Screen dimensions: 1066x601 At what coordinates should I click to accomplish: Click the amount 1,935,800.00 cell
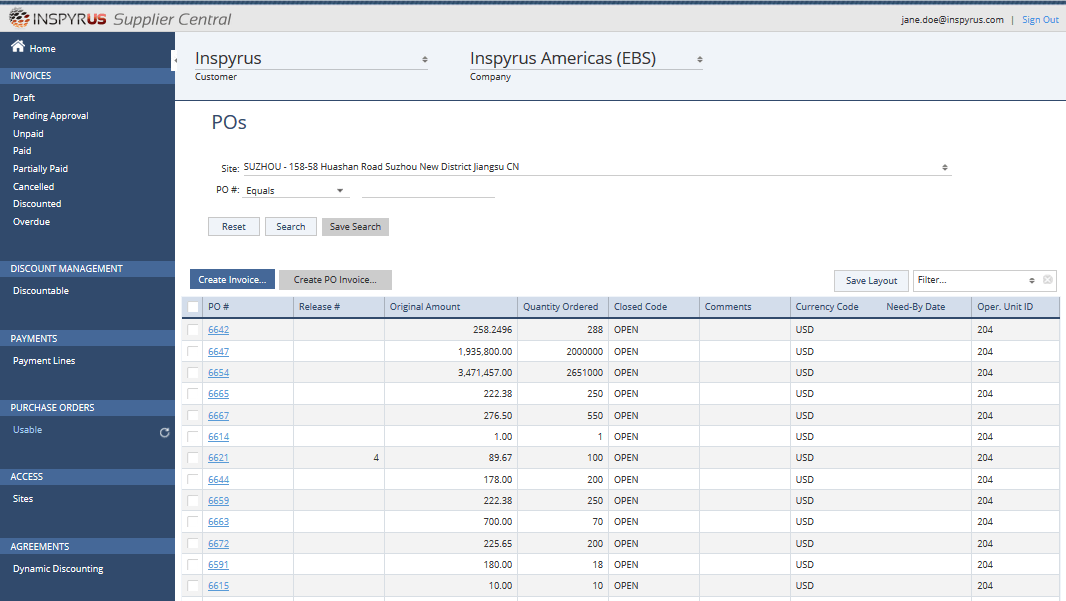(x=451, y=351)
